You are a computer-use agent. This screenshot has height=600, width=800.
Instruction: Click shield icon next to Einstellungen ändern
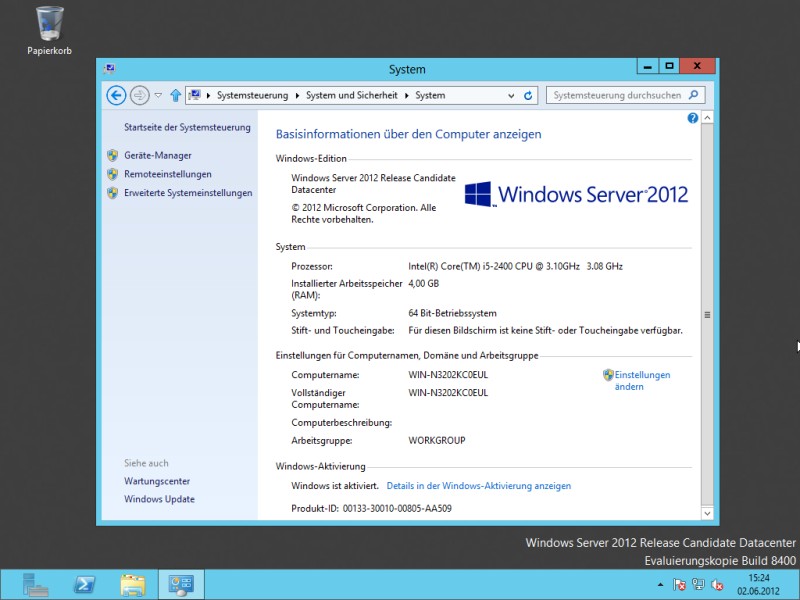tap(608, 375)
